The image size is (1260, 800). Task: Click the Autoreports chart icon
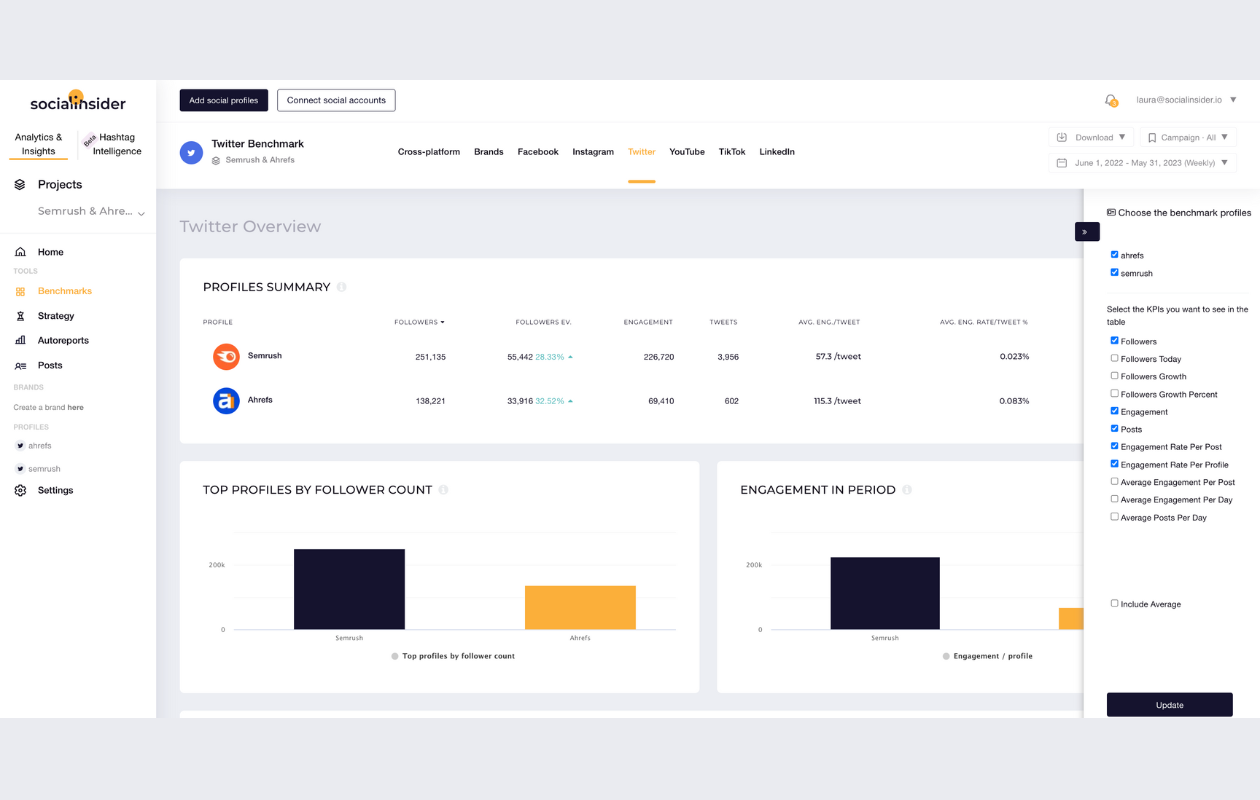[20, 340]
